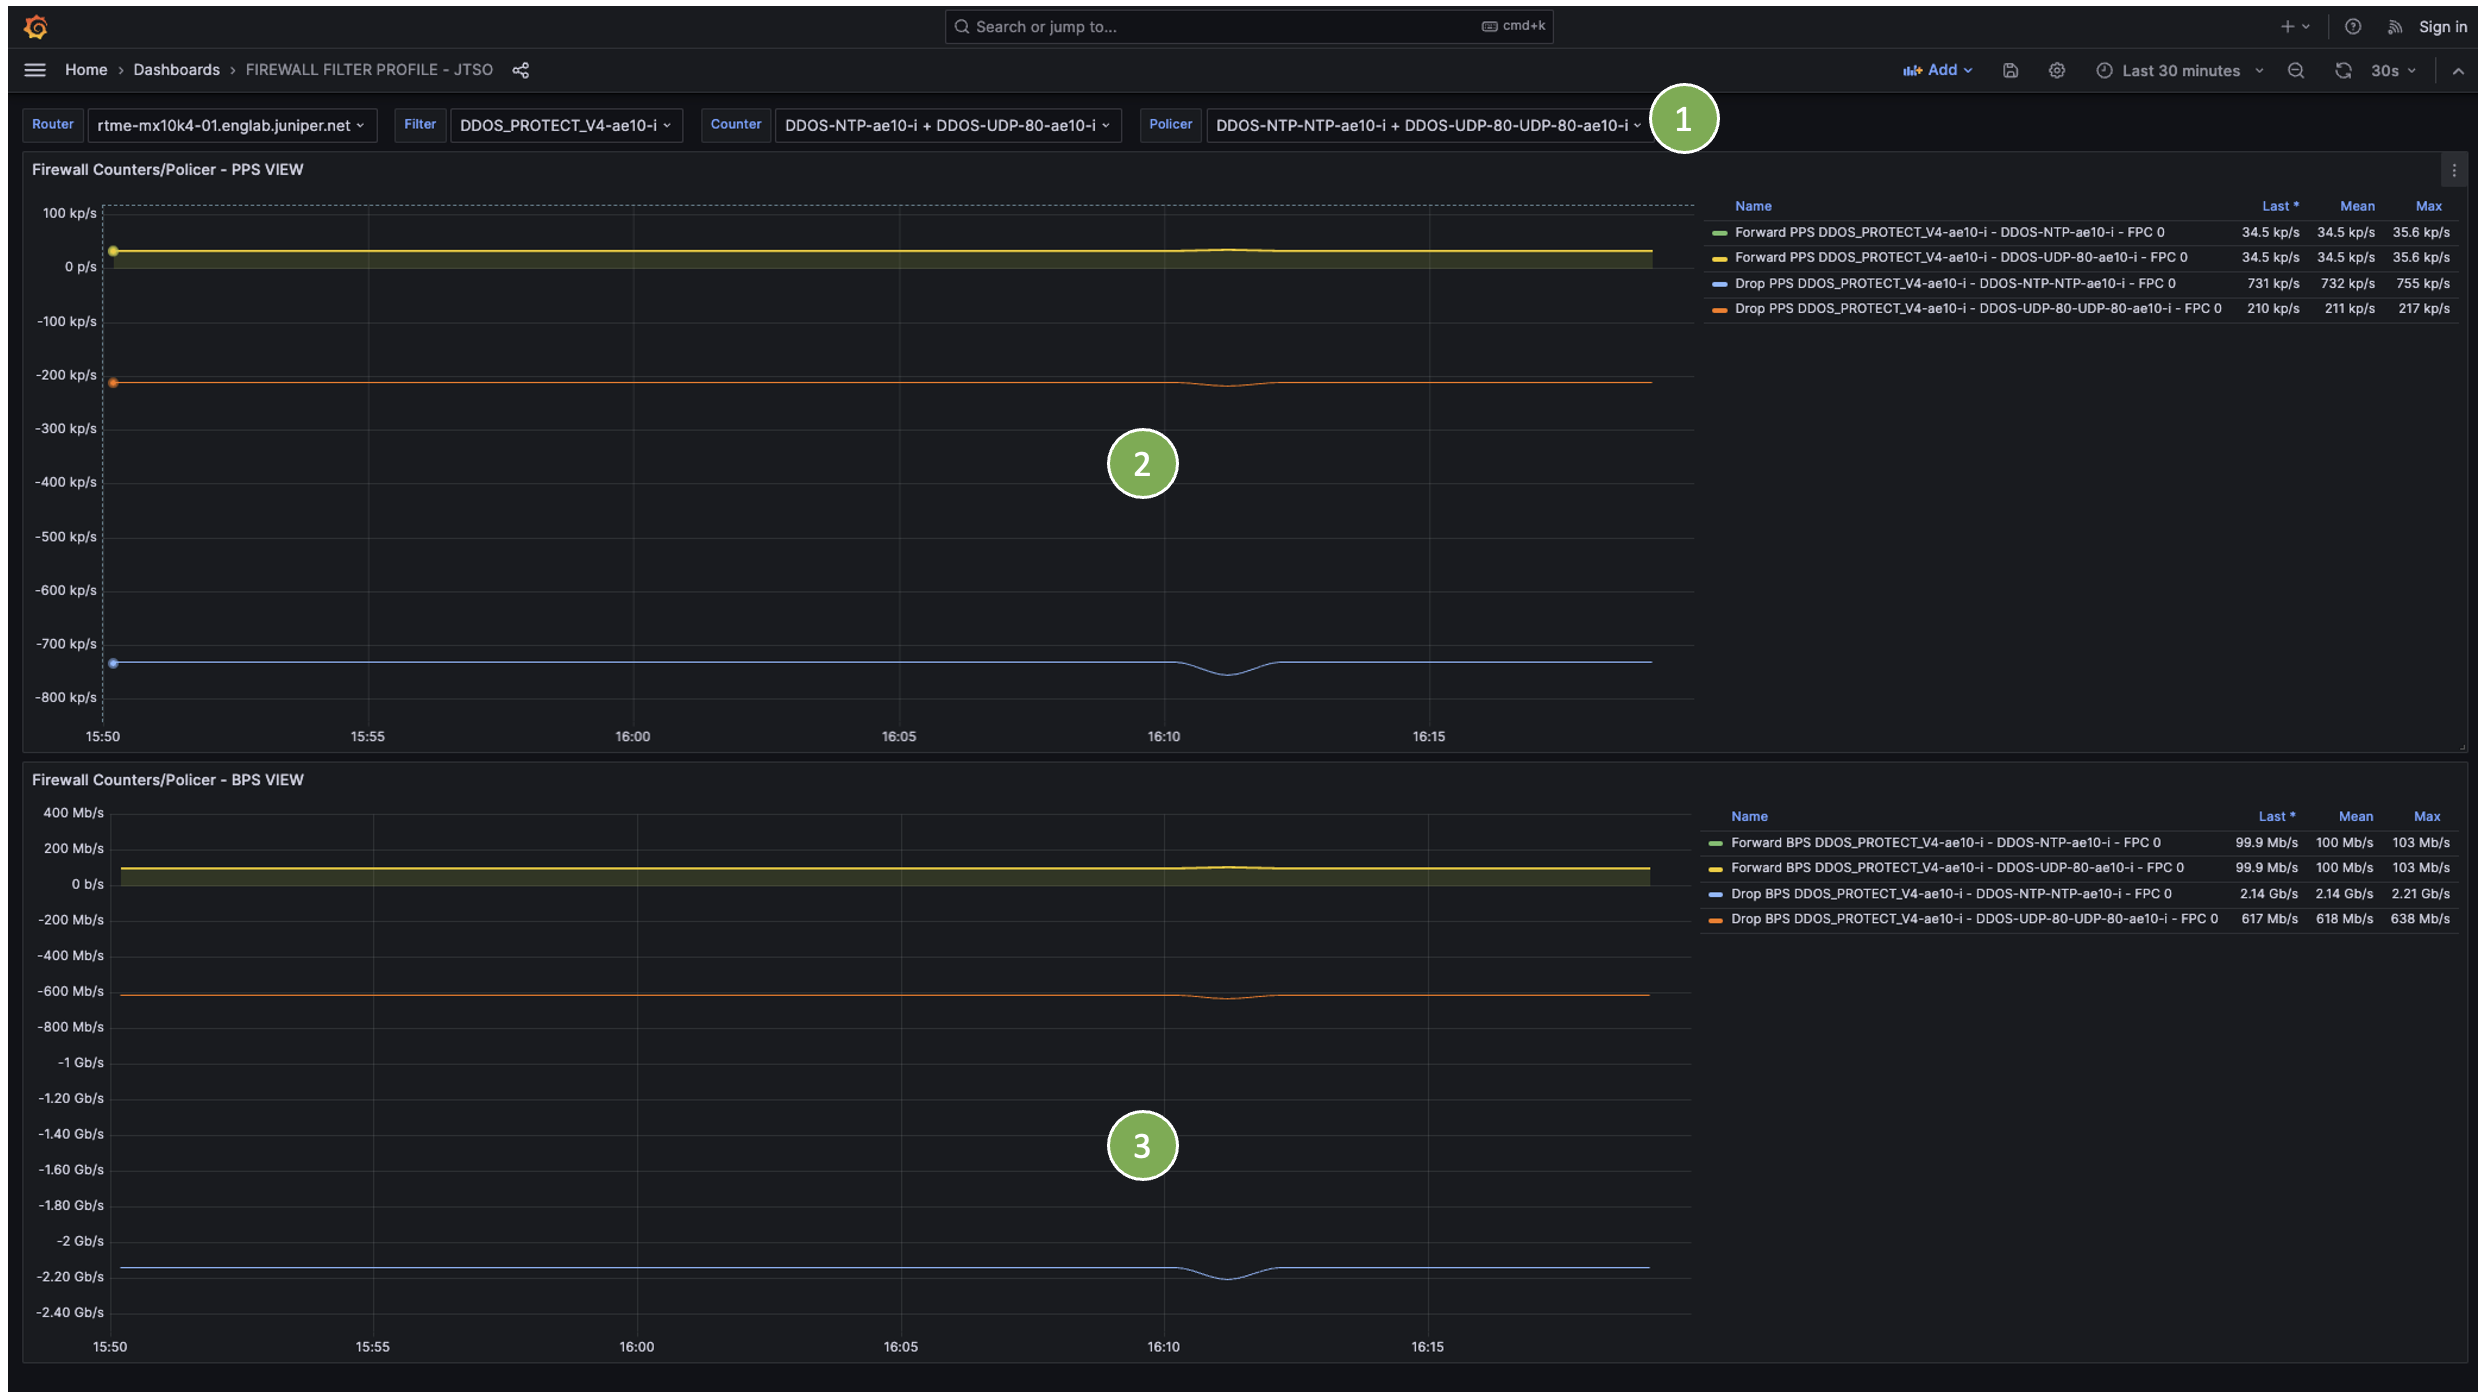Open the help question mark icon

click(2352, 27)
